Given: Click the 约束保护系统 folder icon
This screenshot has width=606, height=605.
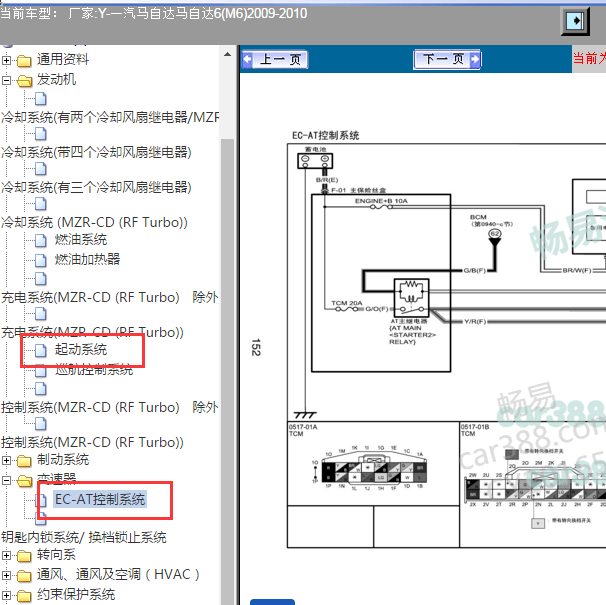Looking at the screenshot, I should tap(24, 596).
